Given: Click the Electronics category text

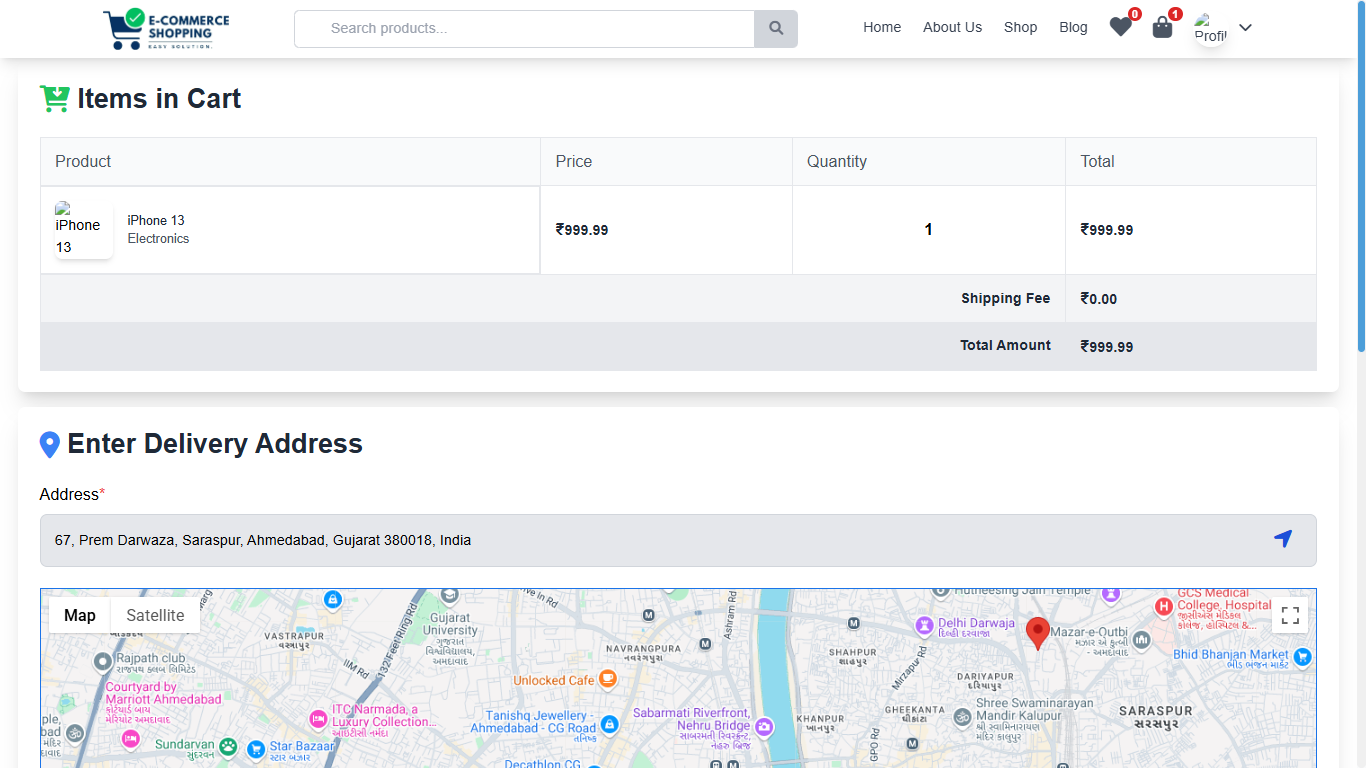Looking at the screenshot, I should (x=158, y=238).
